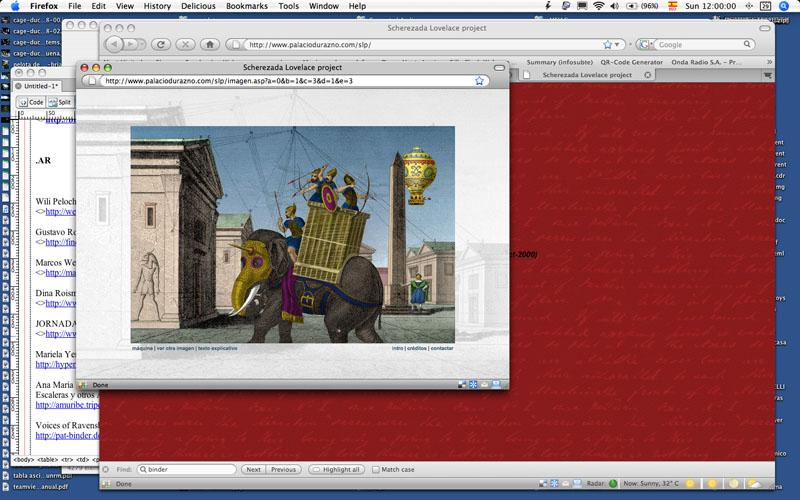This screenshot has height=500, width=800.
Task: Select the Scherezada Lovelace project tab
Action: point(586,75)
